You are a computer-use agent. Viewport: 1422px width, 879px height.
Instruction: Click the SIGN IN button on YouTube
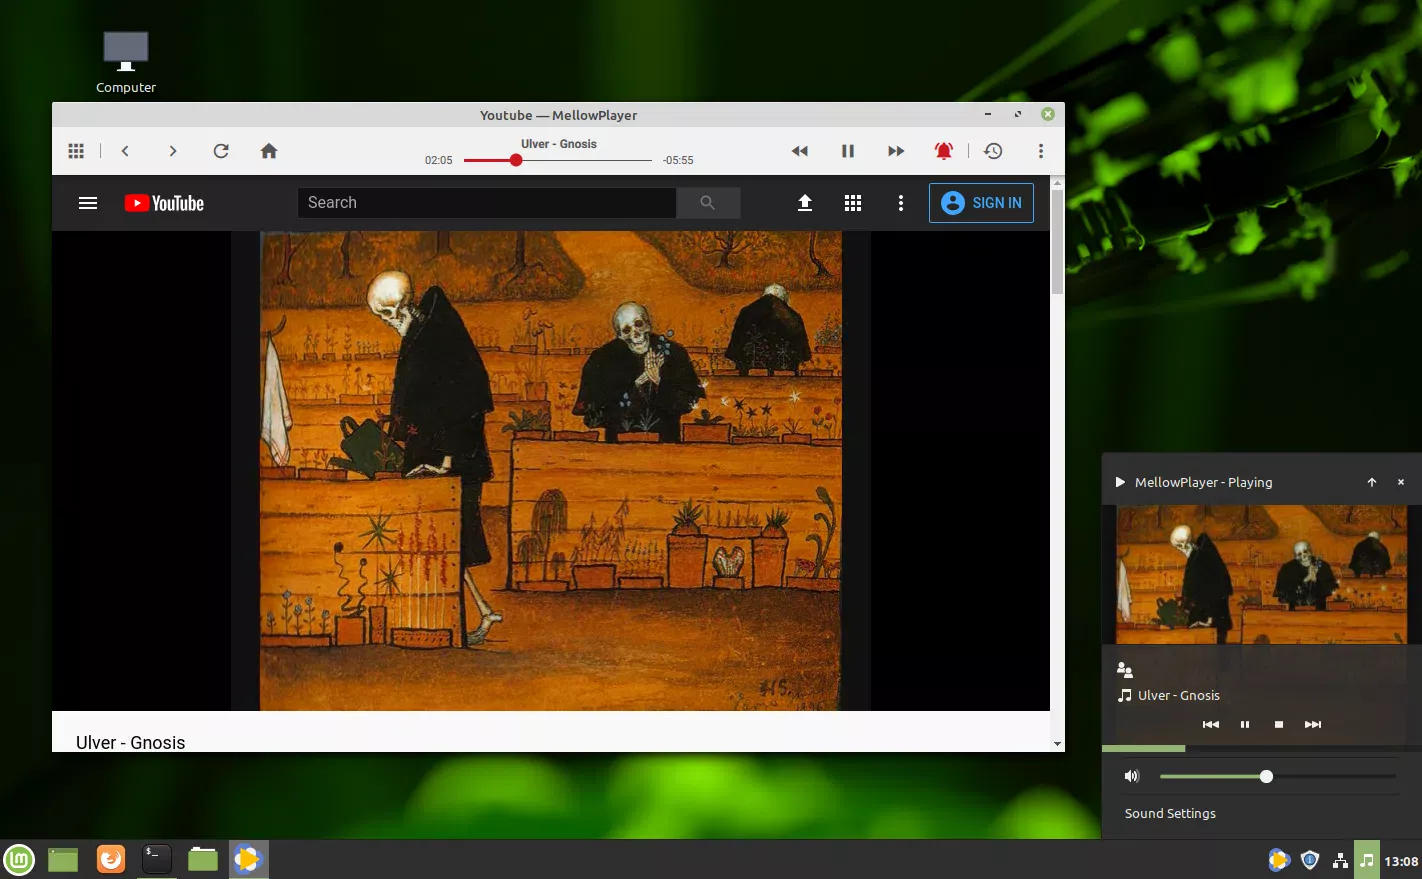pos(981,202)
